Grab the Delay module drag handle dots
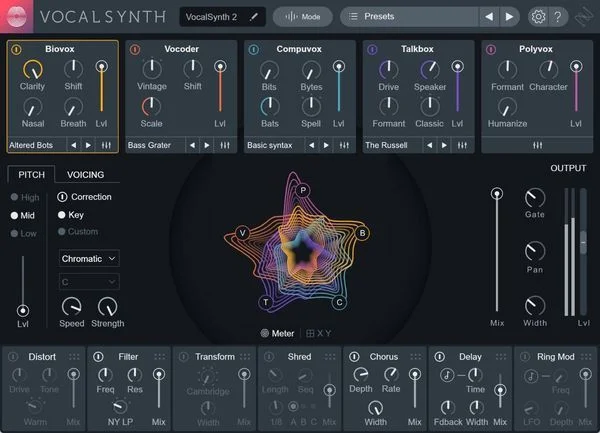 [501, 357]
